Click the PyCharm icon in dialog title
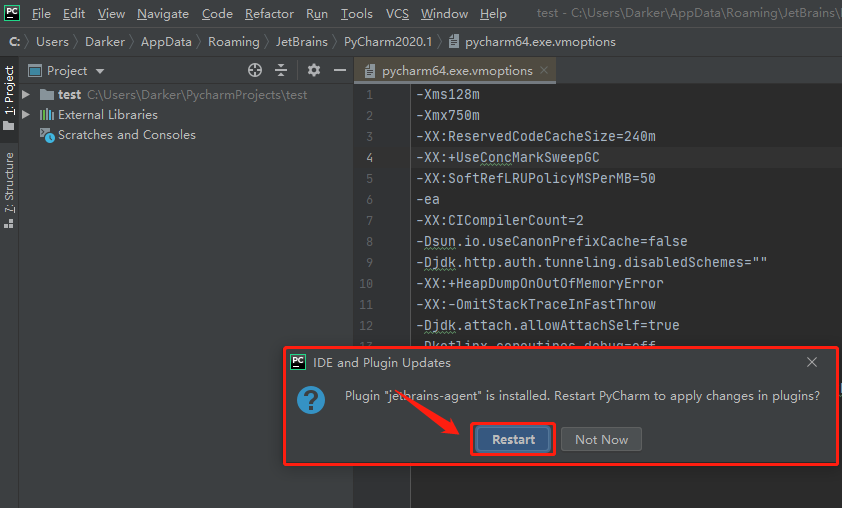The height and width of the screenshot is (508, 842). click(x=298, y=362)
